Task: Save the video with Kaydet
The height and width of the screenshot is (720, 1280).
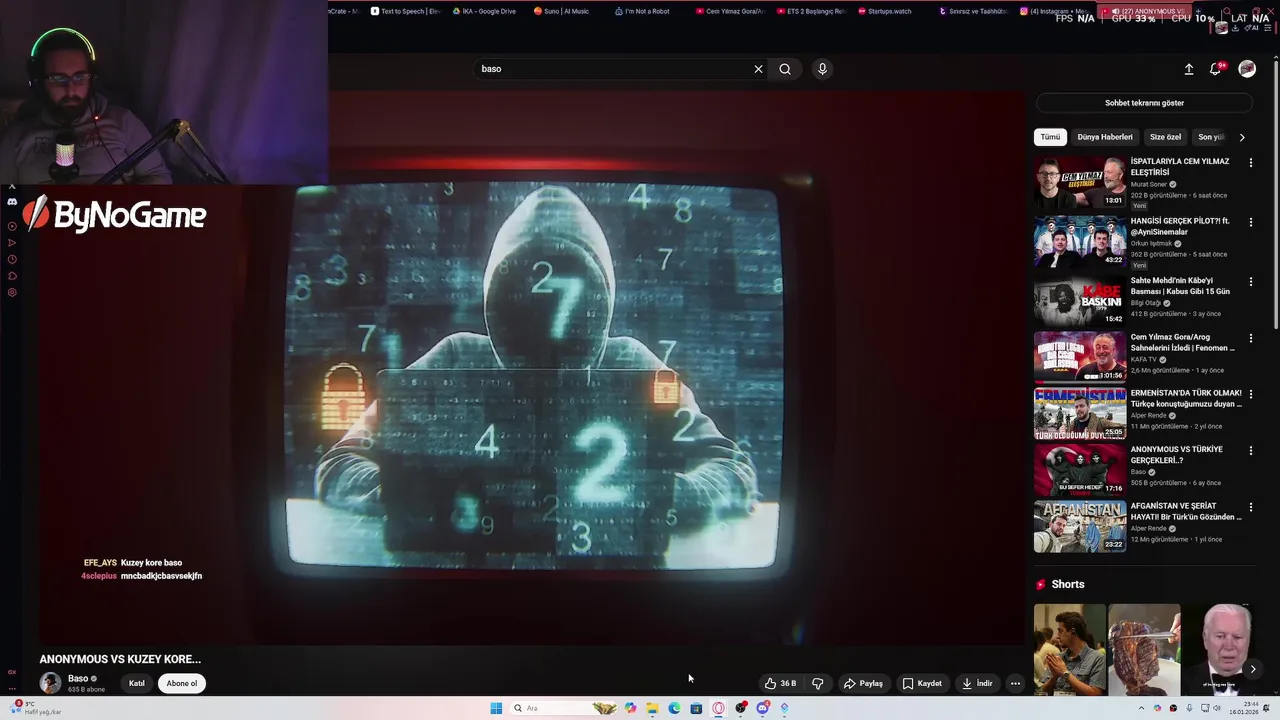Action: (922, 684)
